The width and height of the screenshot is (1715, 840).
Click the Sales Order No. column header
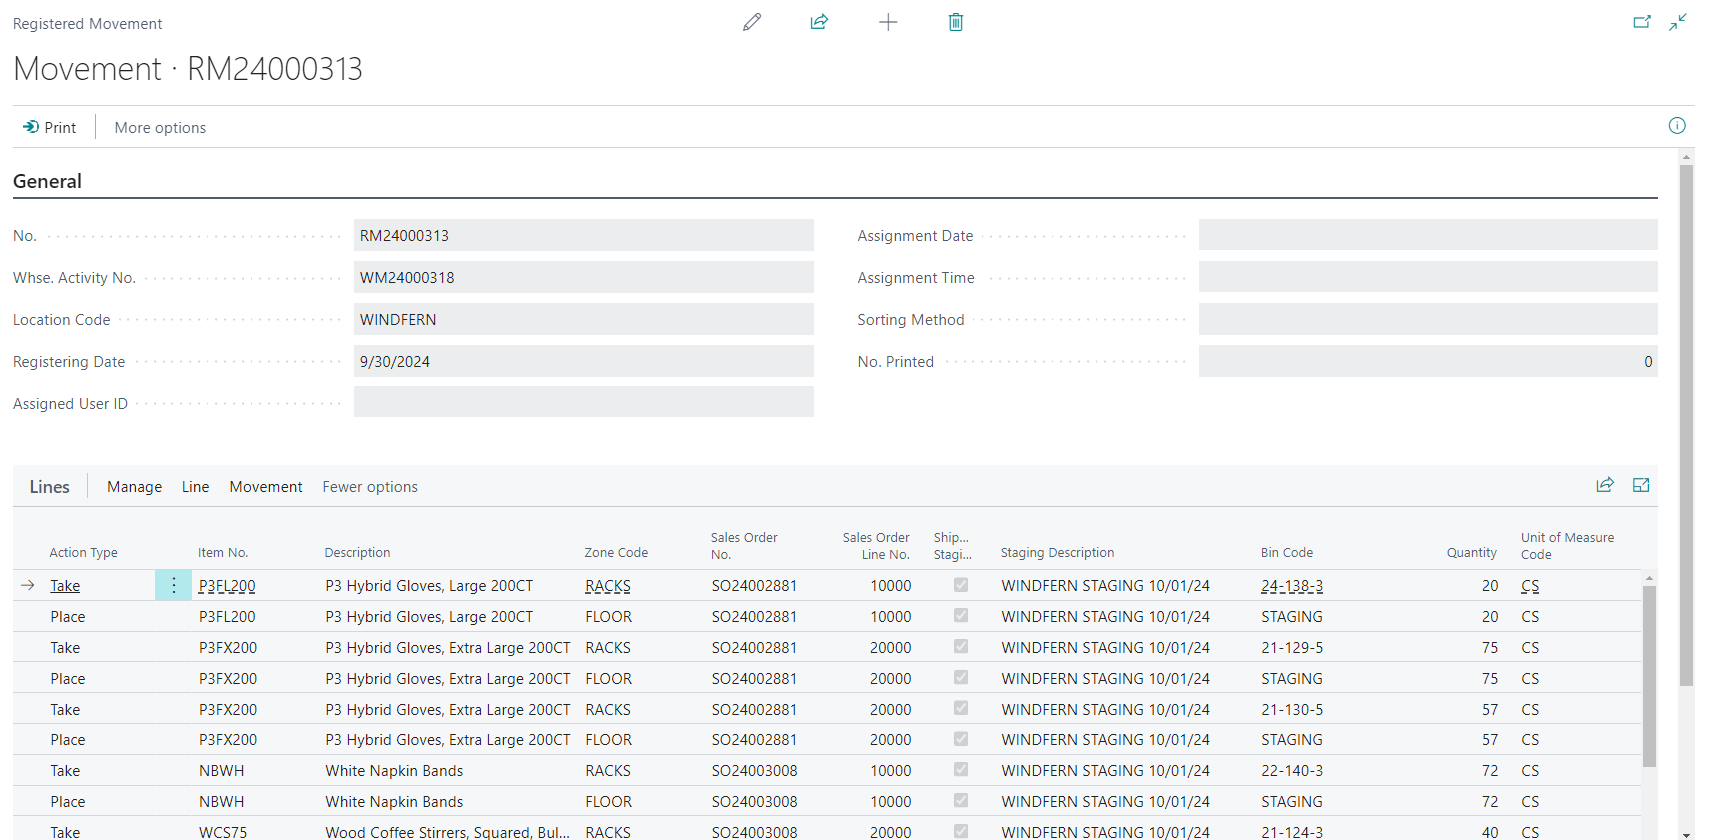click(x=744, y=545)
